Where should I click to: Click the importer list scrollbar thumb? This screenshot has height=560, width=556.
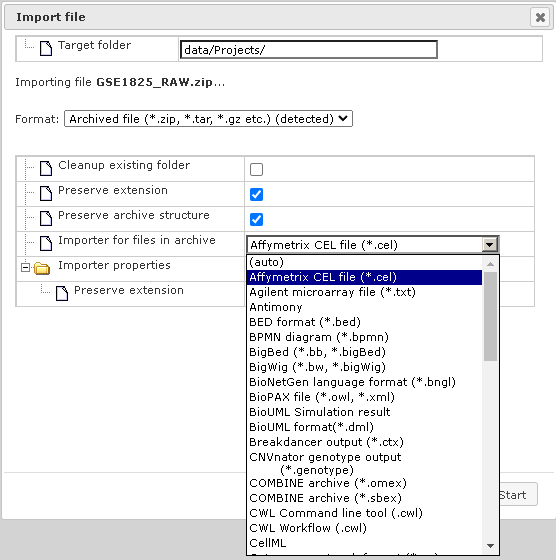pyautogui.click(x=490, y=316)
